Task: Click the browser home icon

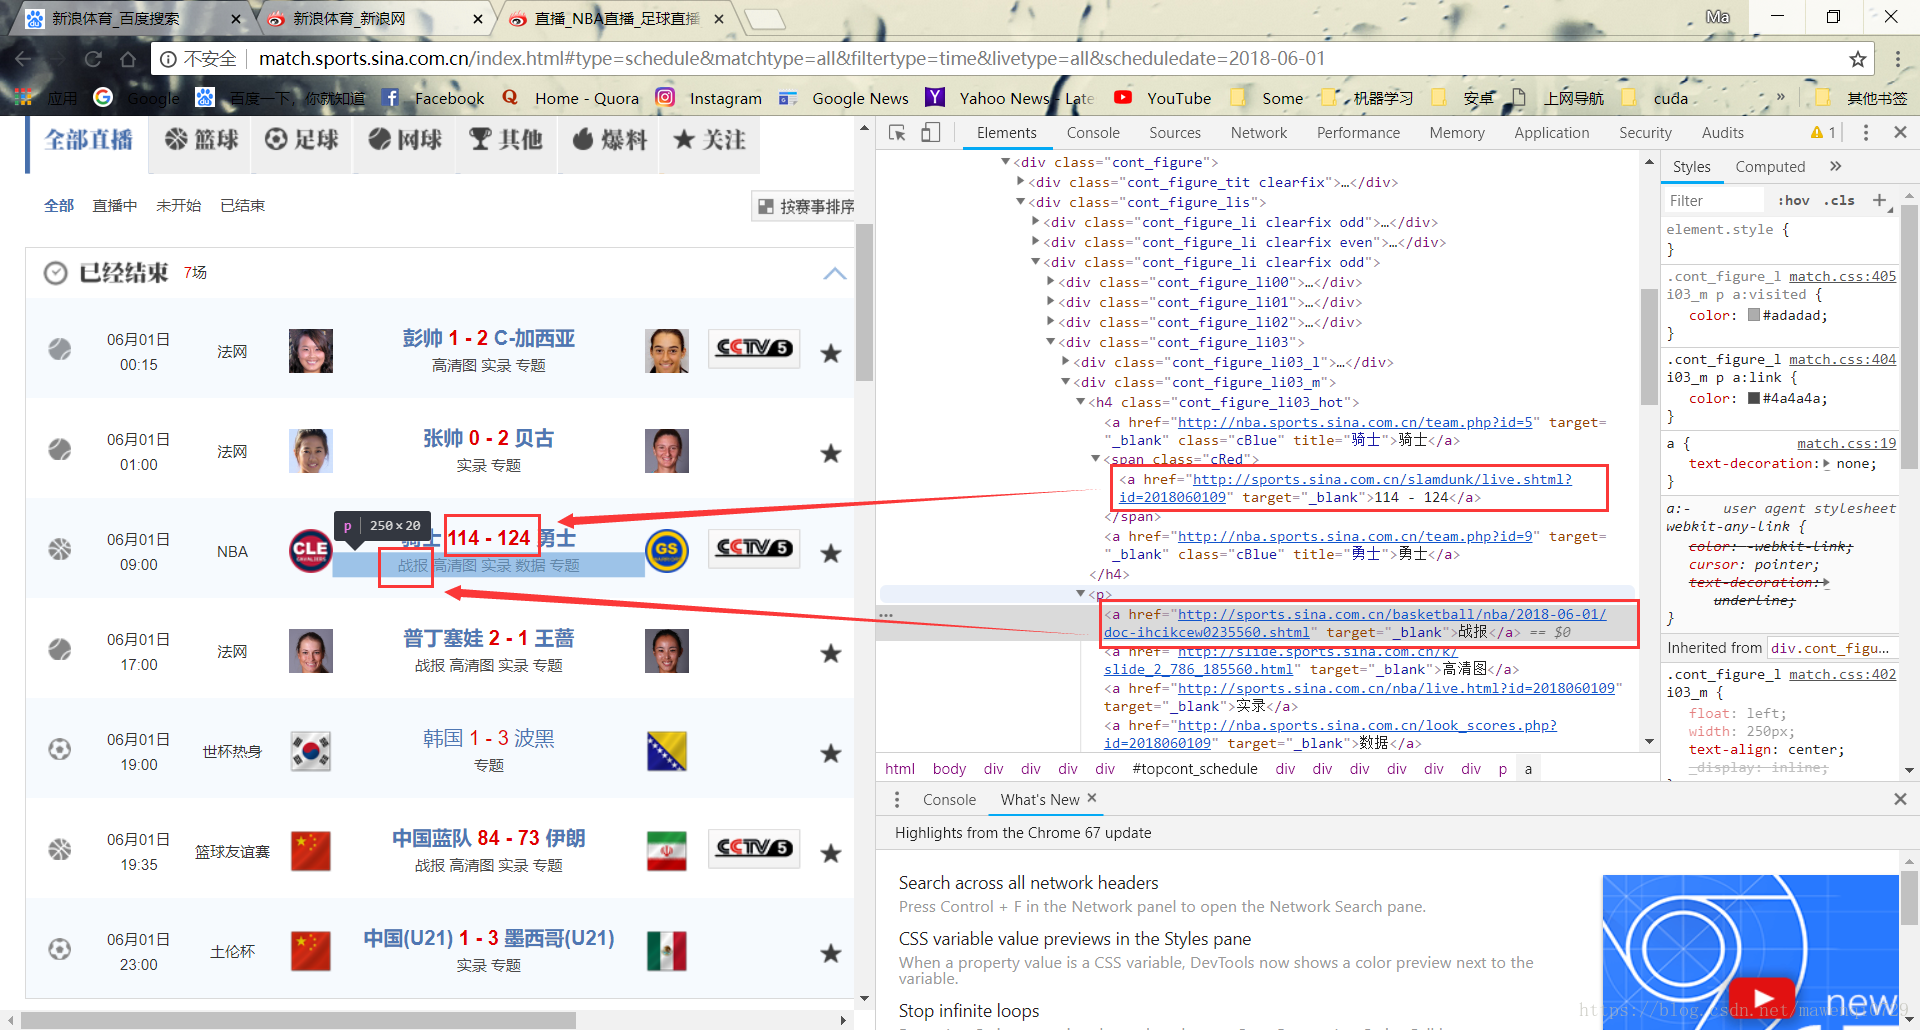Action: (x=128, y=59)
